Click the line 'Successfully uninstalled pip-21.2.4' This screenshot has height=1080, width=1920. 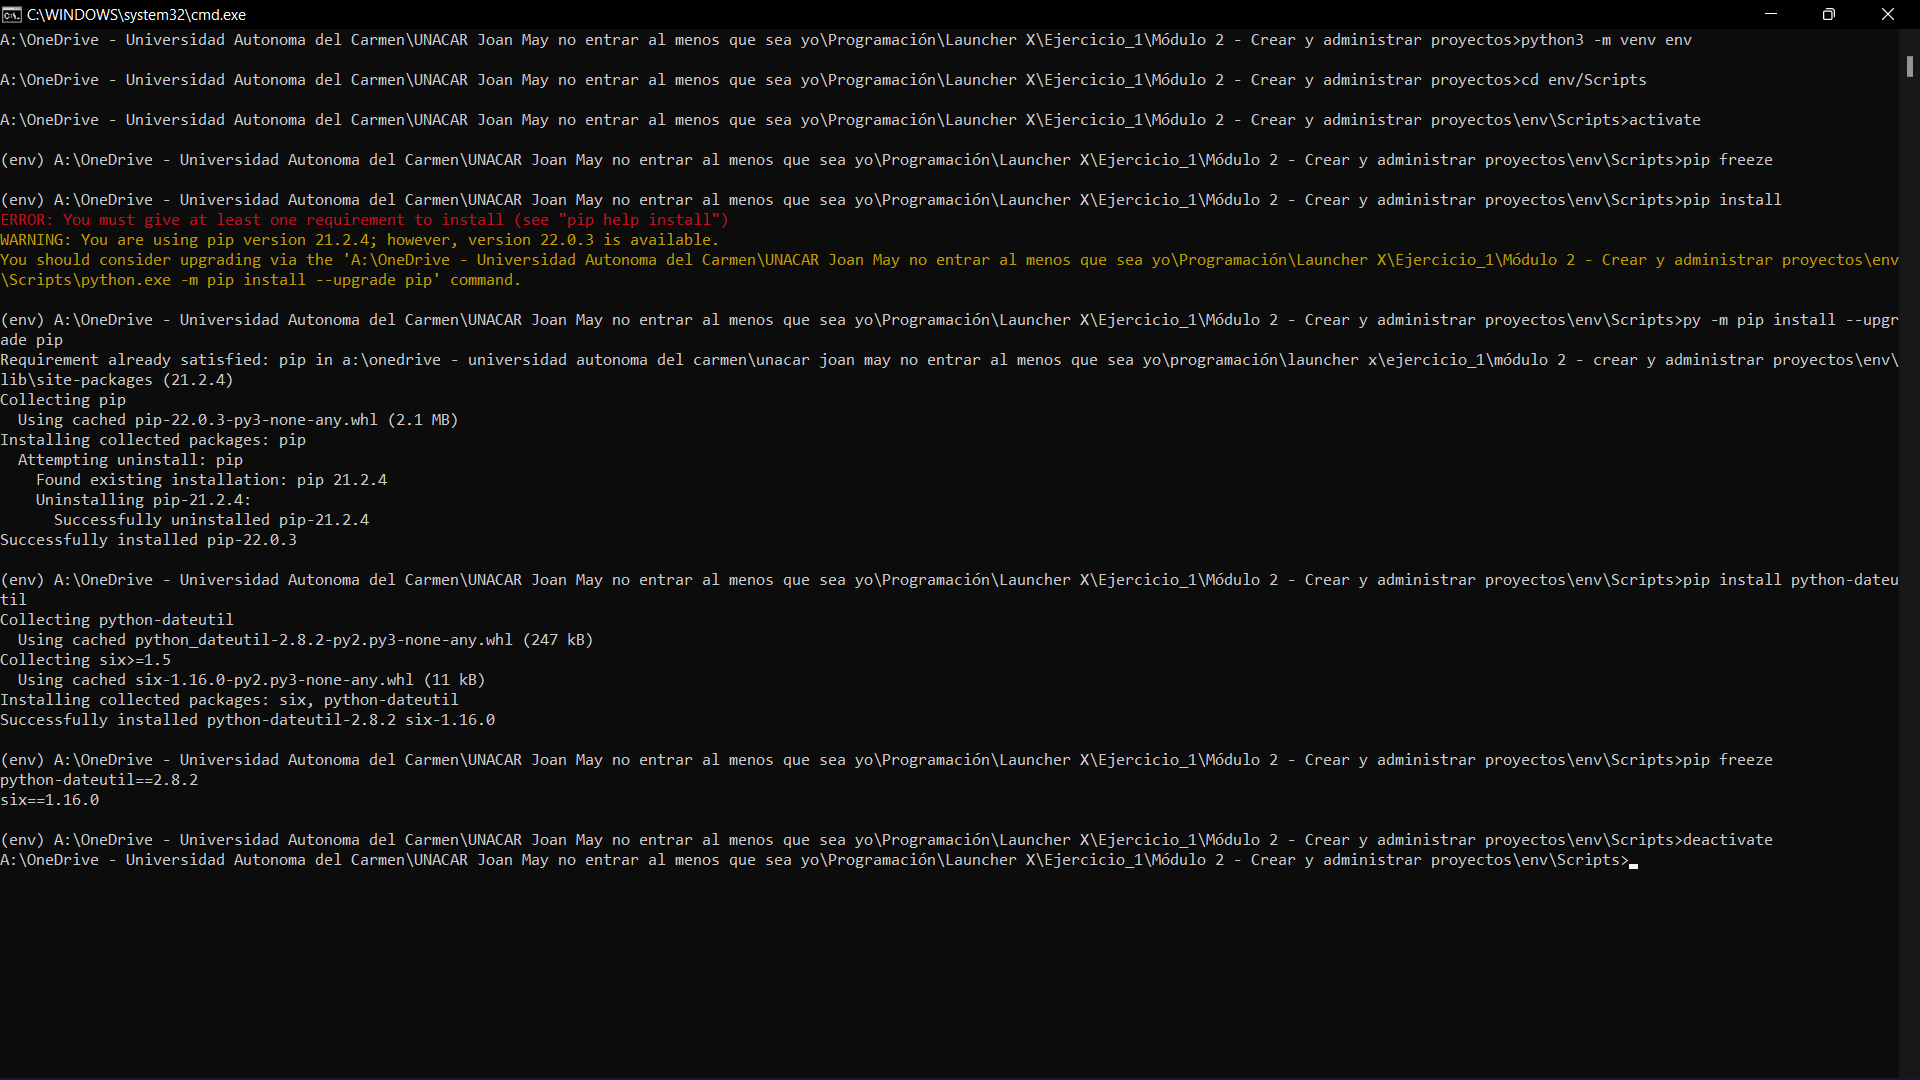[212, 520]
